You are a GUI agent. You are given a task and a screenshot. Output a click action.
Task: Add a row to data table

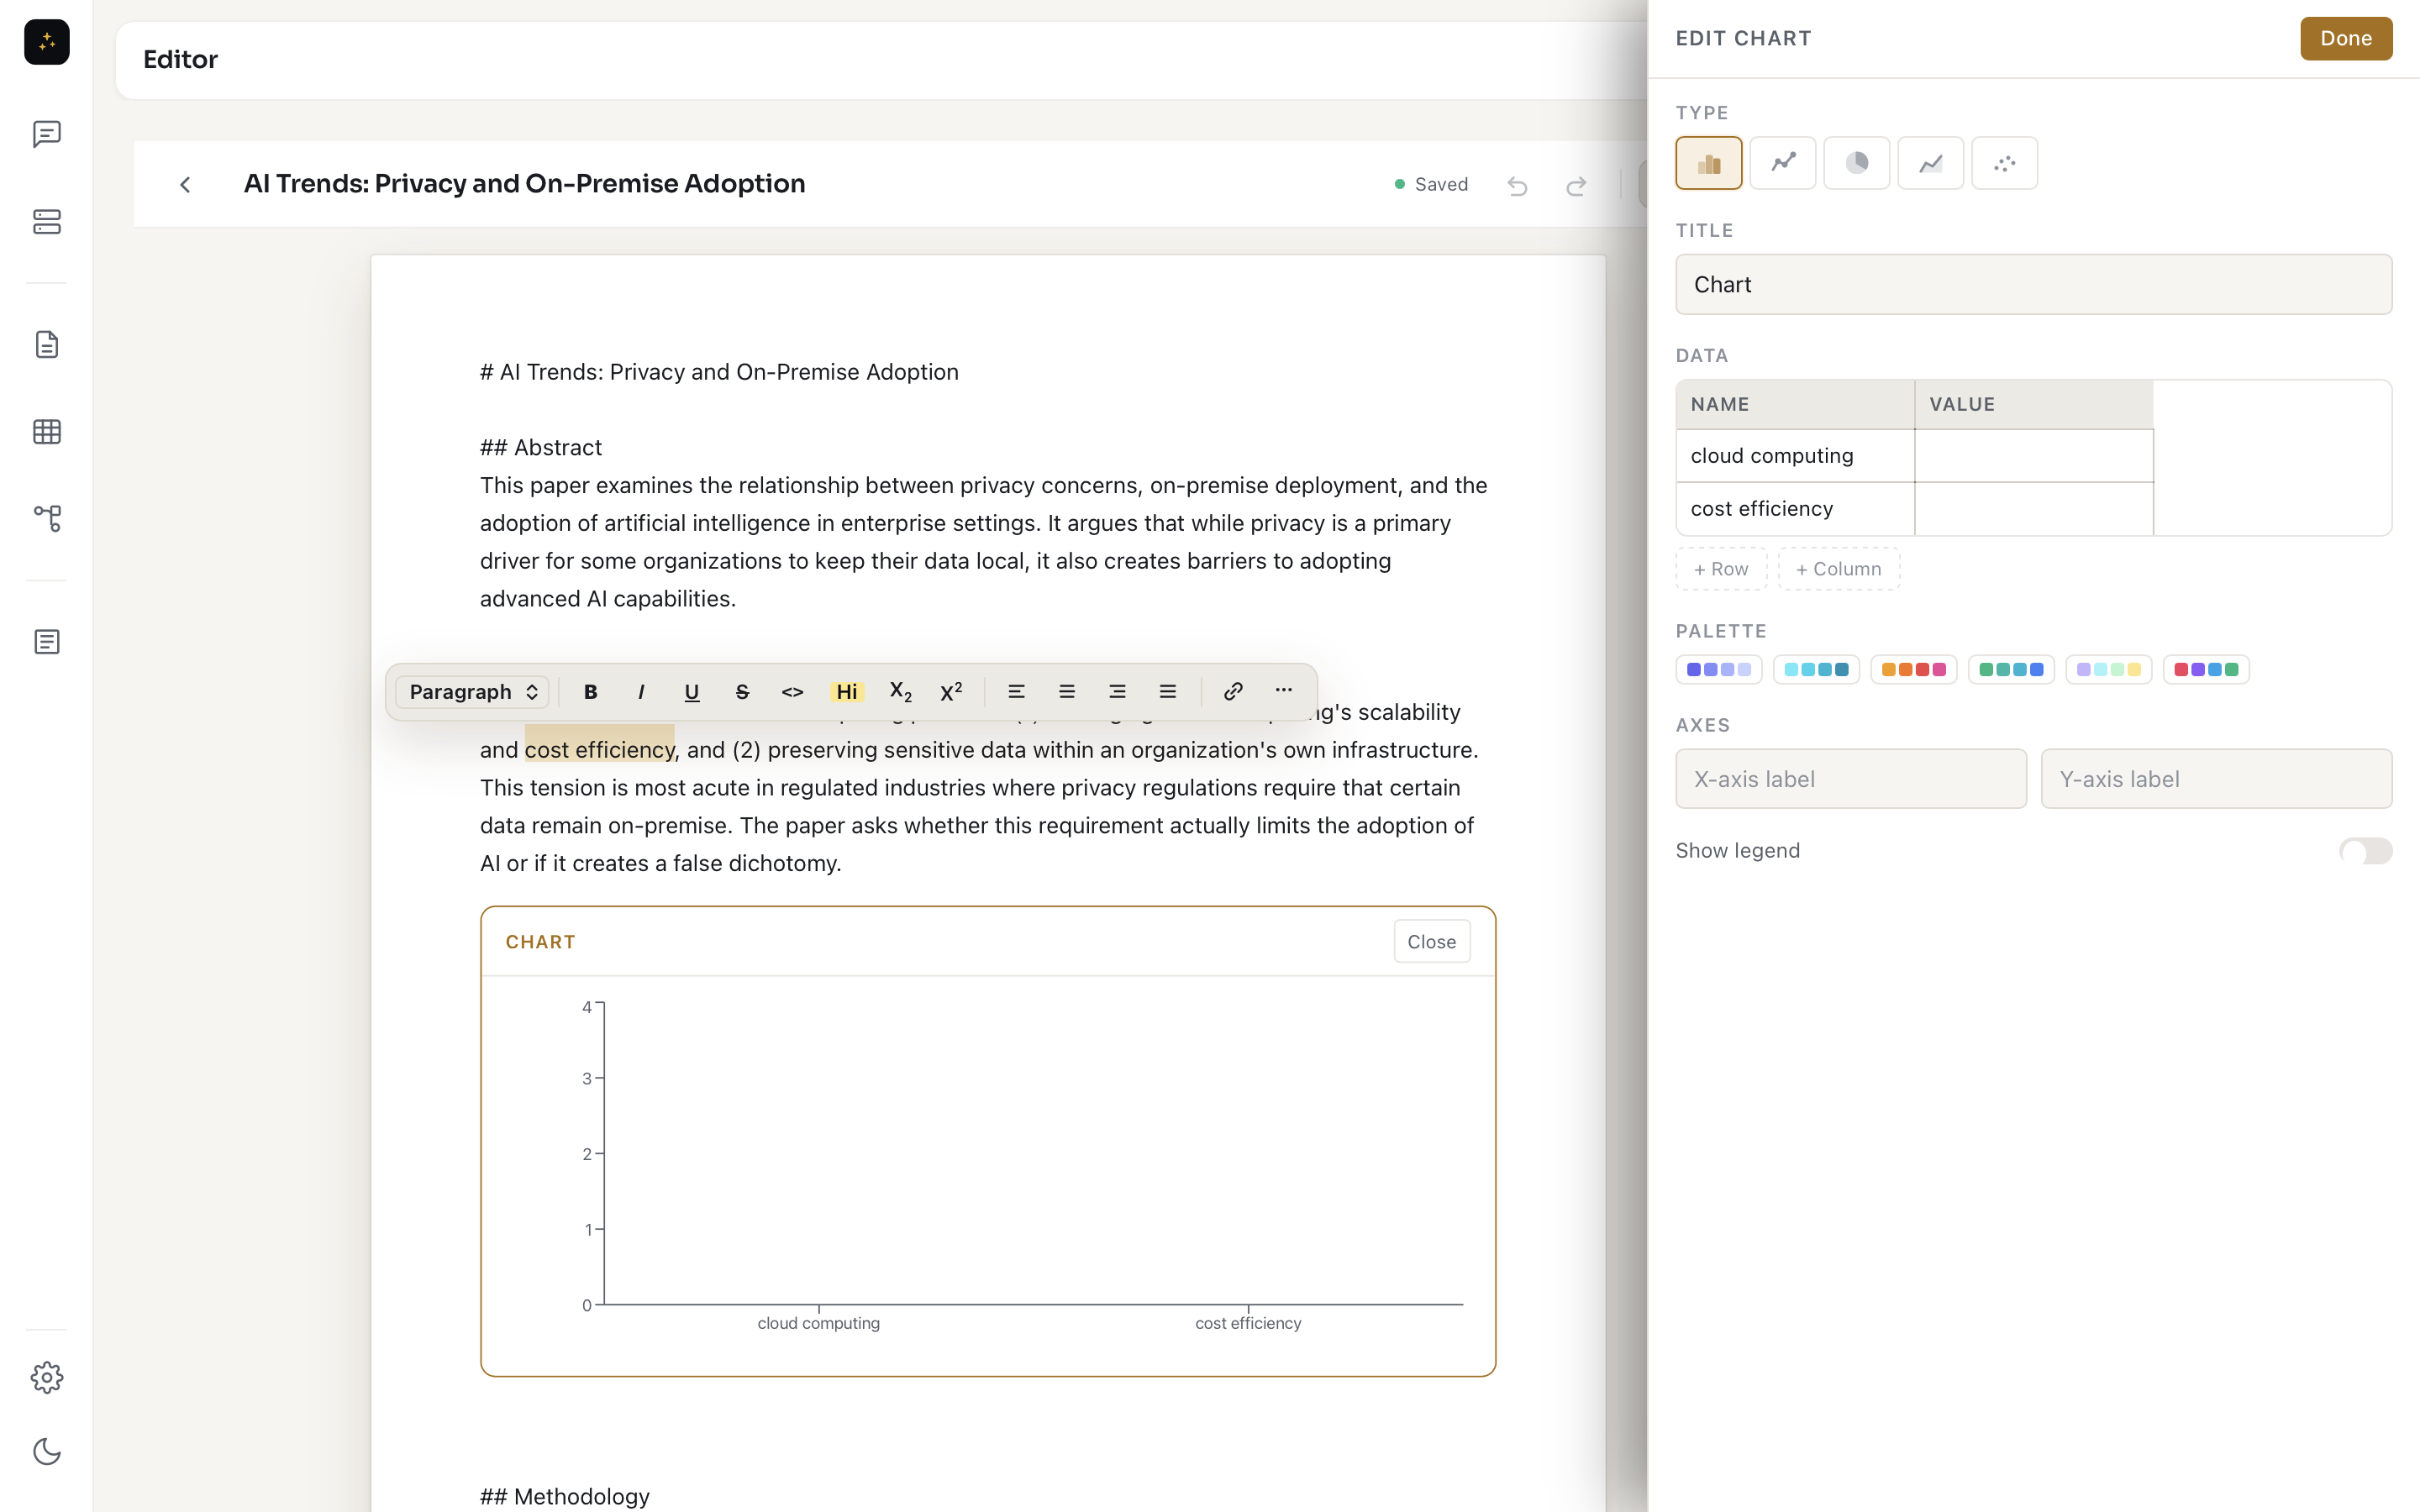[1721, 569]
